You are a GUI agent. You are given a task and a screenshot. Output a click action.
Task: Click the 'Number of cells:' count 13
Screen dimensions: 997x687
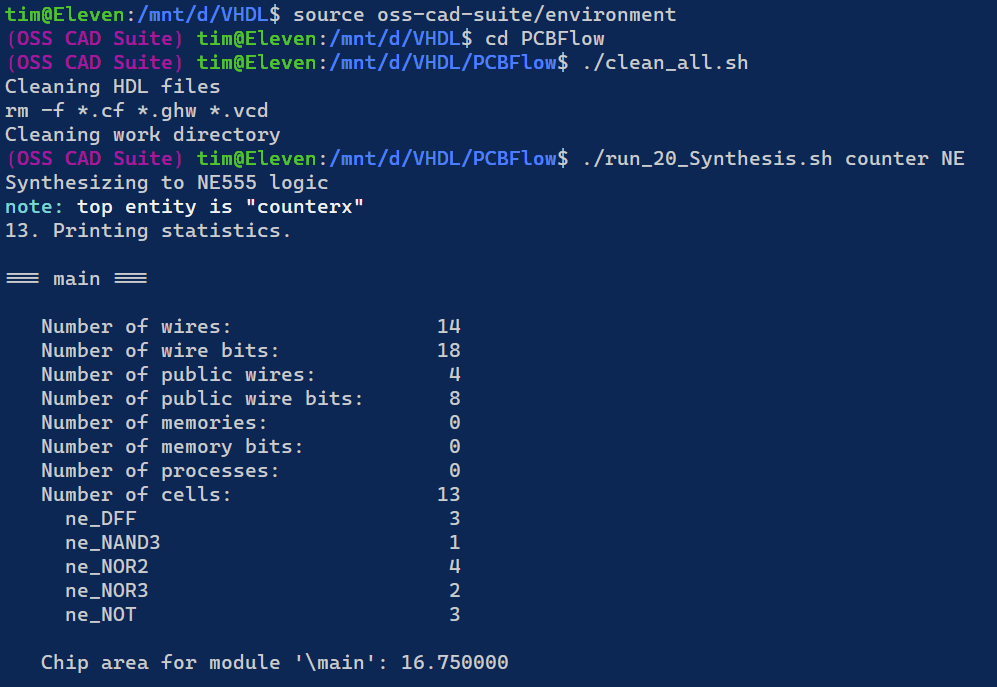pos(448,495)
